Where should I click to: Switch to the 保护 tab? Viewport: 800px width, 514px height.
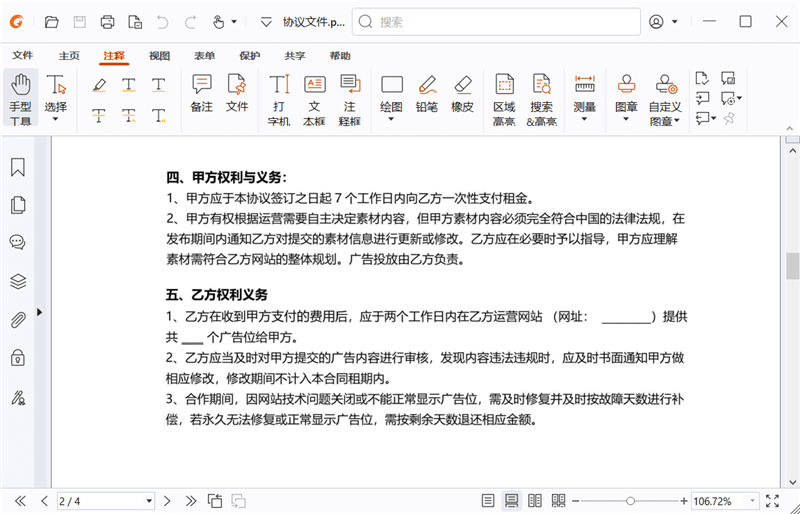click(x=249, y=56)
